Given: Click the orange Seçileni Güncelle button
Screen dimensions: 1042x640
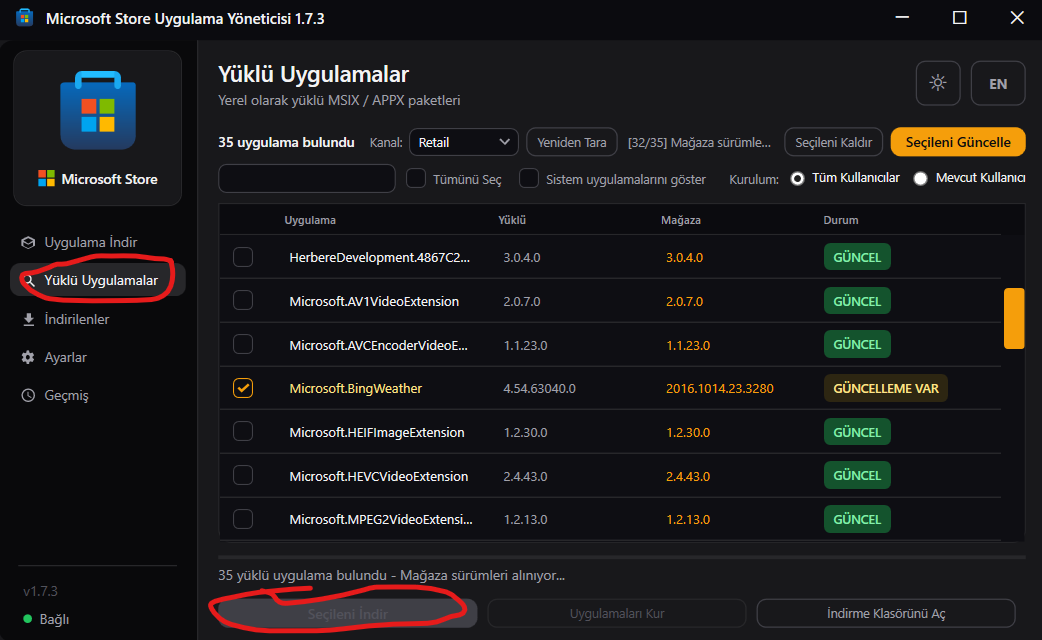Looking at the screenshot, I should point(958,142).
